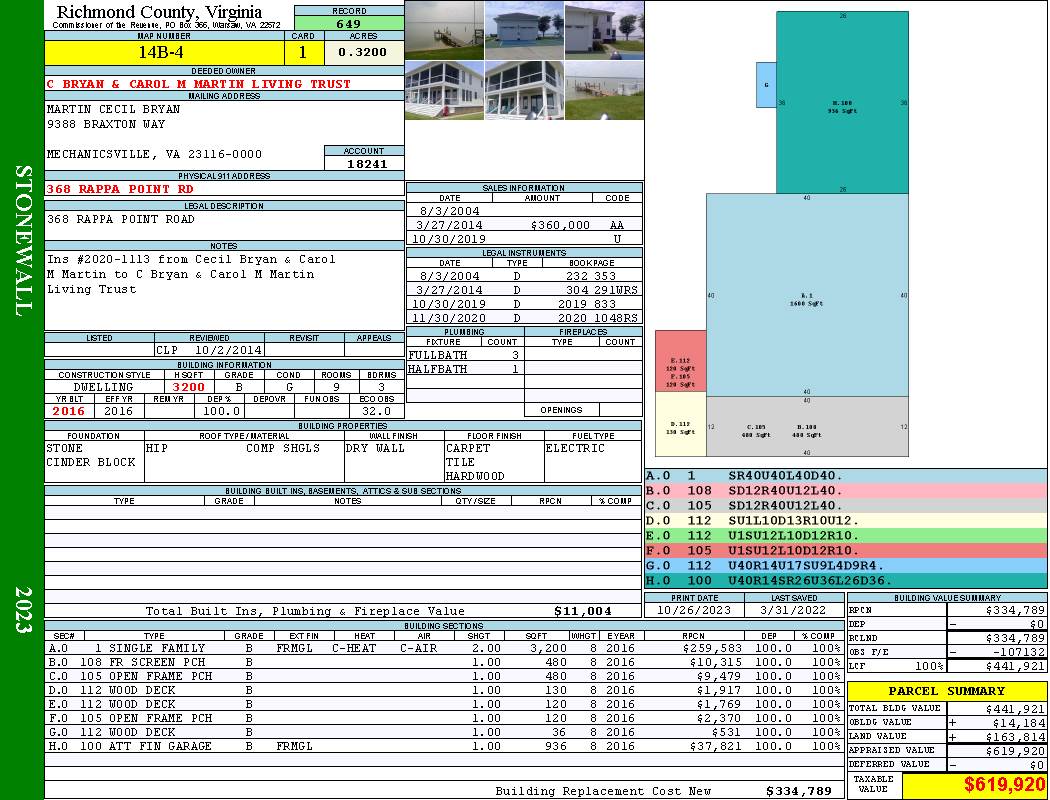Click blue legend row G.0 112
This screenshot has width=1050, height=800.
[846, 566]
